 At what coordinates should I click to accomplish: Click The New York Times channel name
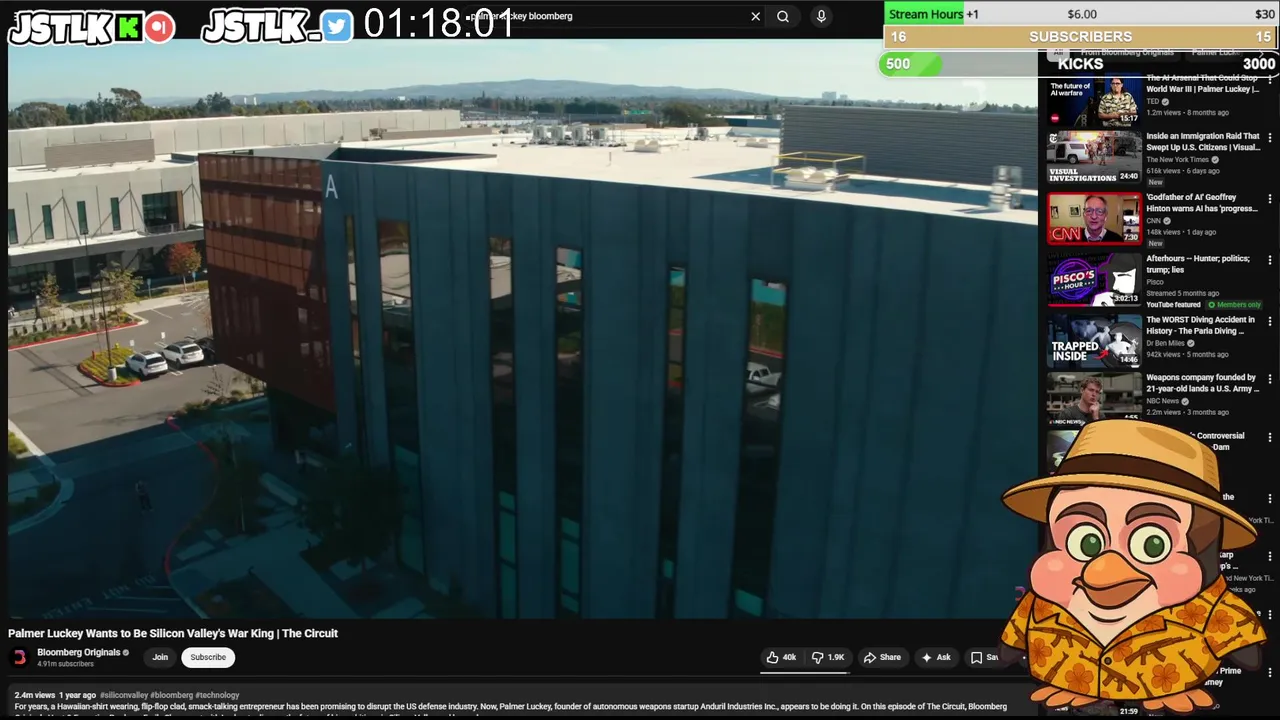click(x=1178, y=160)
